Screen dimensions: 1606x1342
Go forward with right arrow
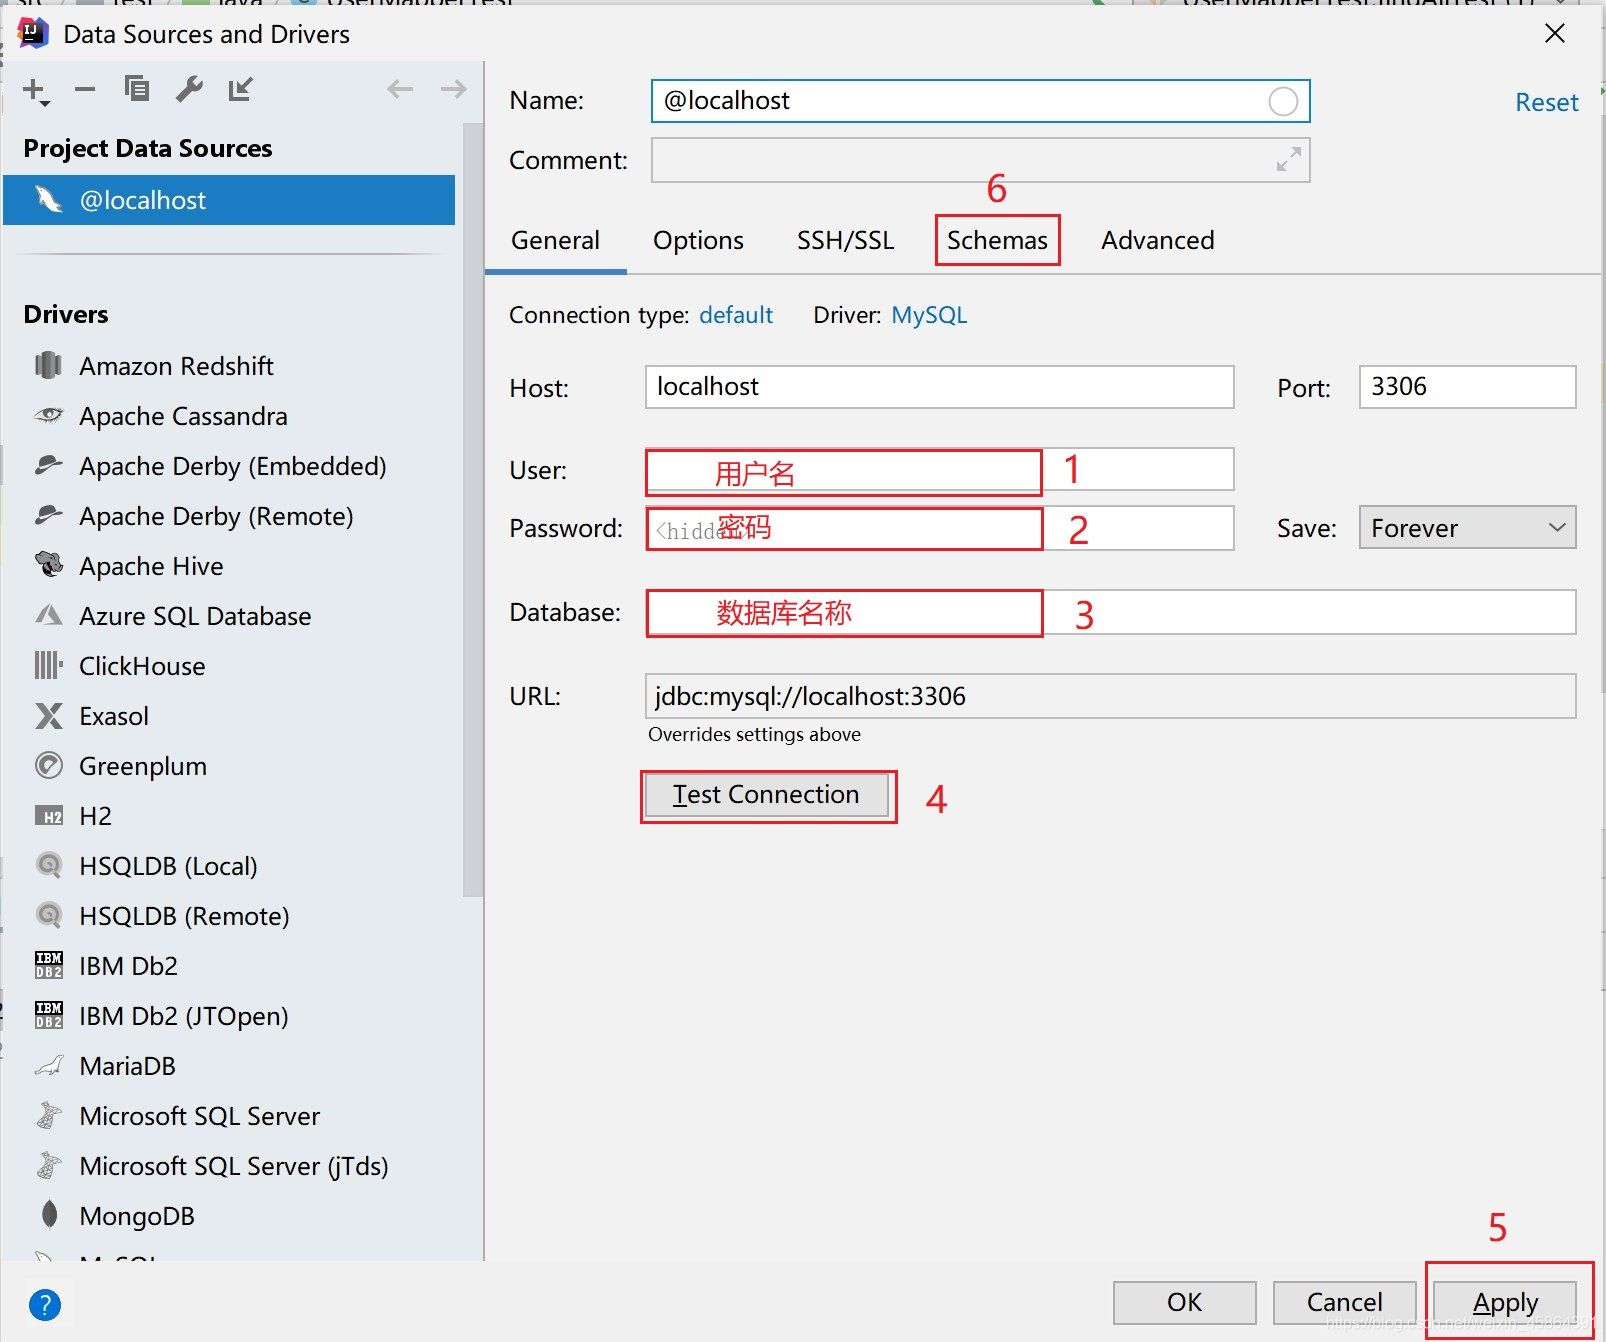453,89
